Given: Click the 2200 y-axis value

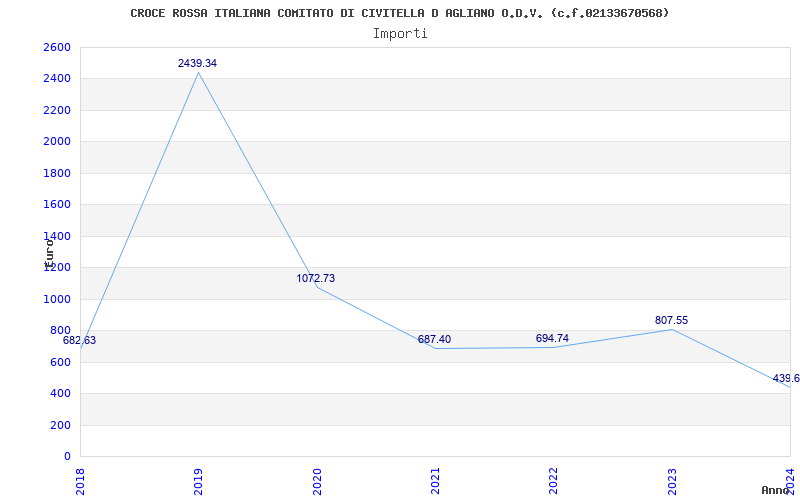Looking at the screenshot, I should click(x=57, y=110).
